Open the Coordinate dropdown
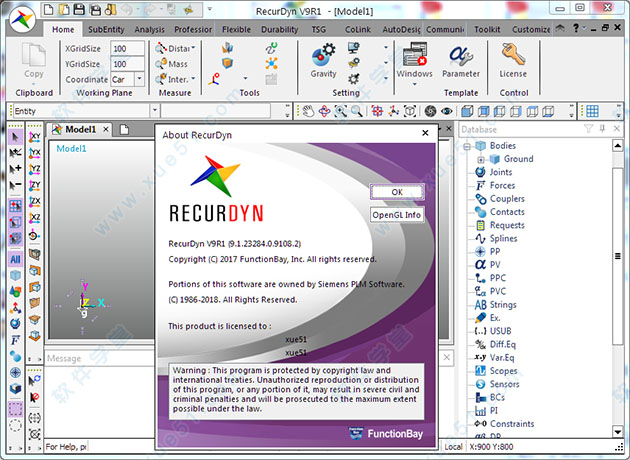 (139, 79)
